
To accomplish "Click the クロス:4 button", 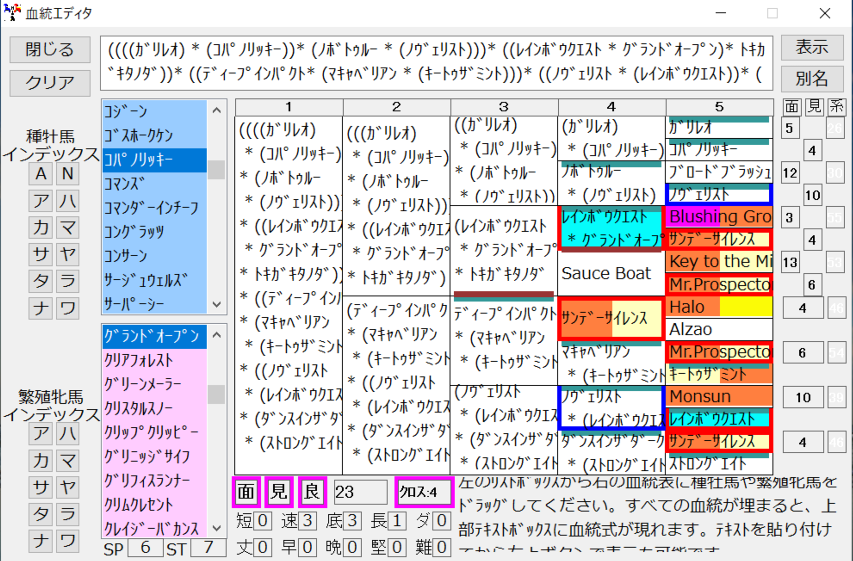I will (424, 492).
